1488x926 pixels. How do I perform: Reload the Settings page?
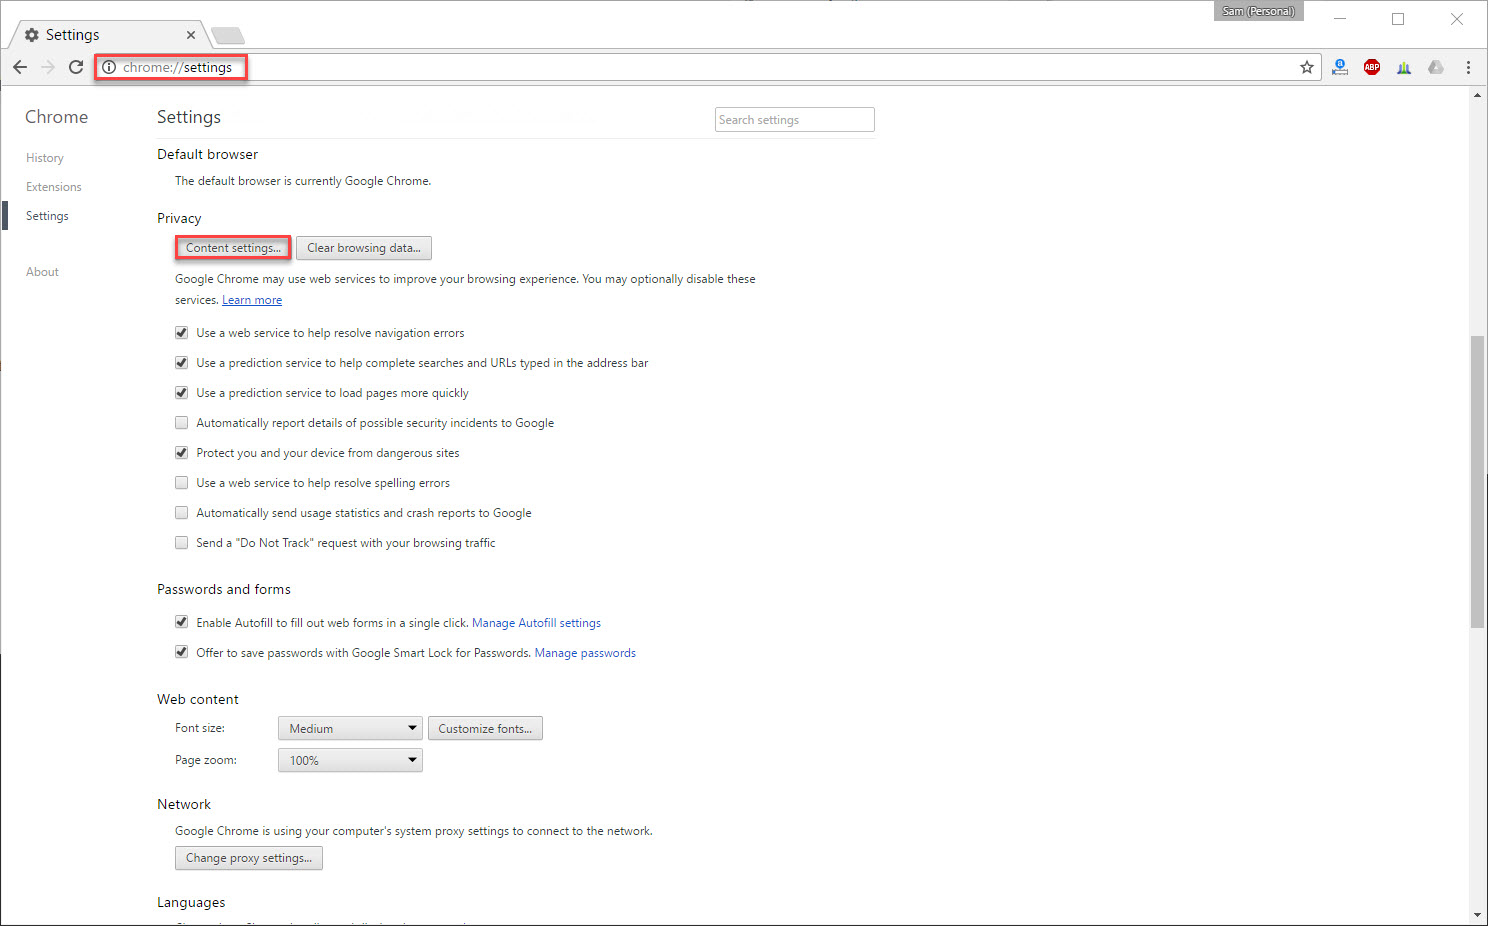[x=76, y=67]
